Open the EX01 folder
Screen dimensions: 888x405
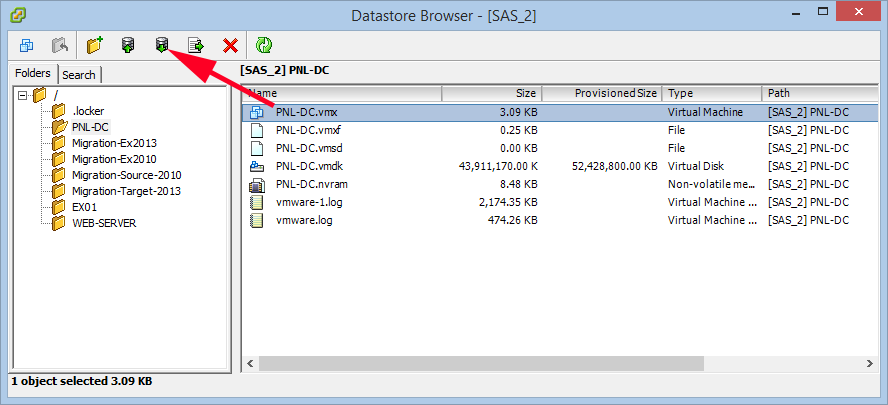84,207
